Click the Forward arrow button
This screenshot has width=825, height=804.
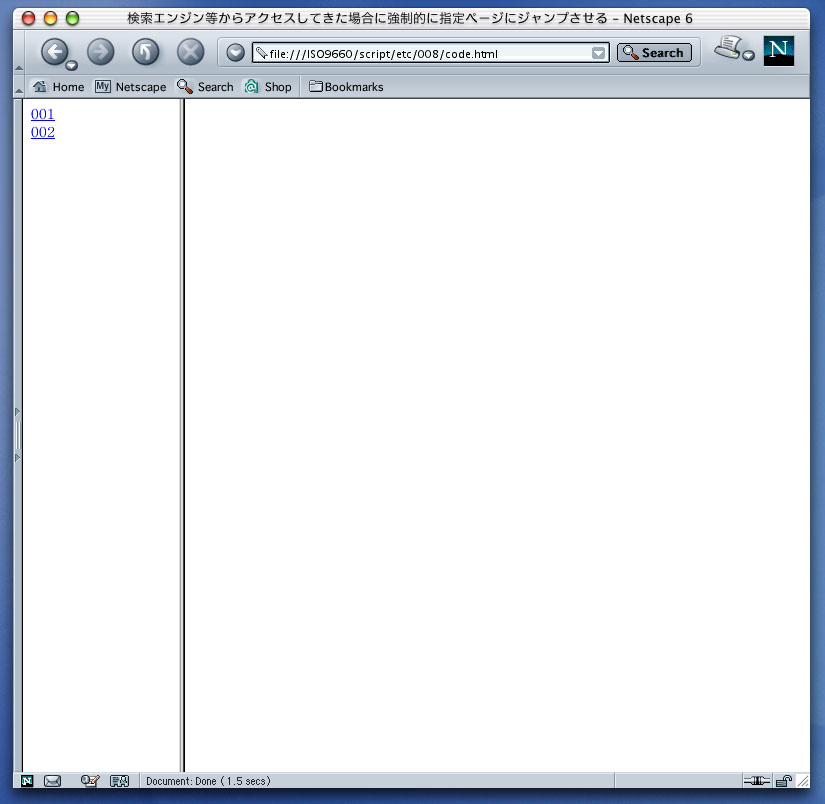(100, 52)
